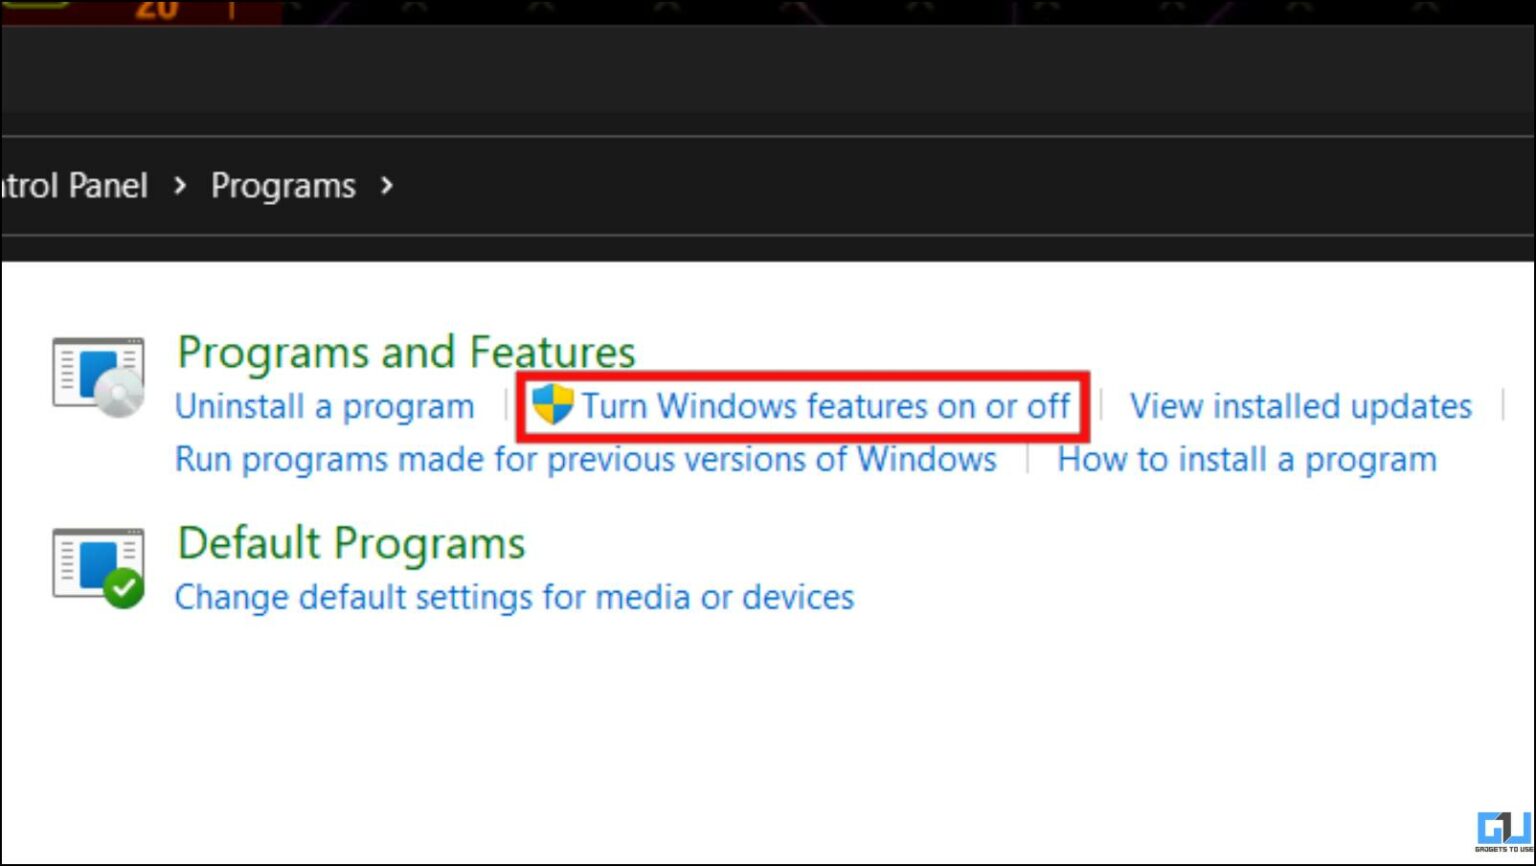Open How to install a program help

pyautogui.click(x=1248, y=459)
